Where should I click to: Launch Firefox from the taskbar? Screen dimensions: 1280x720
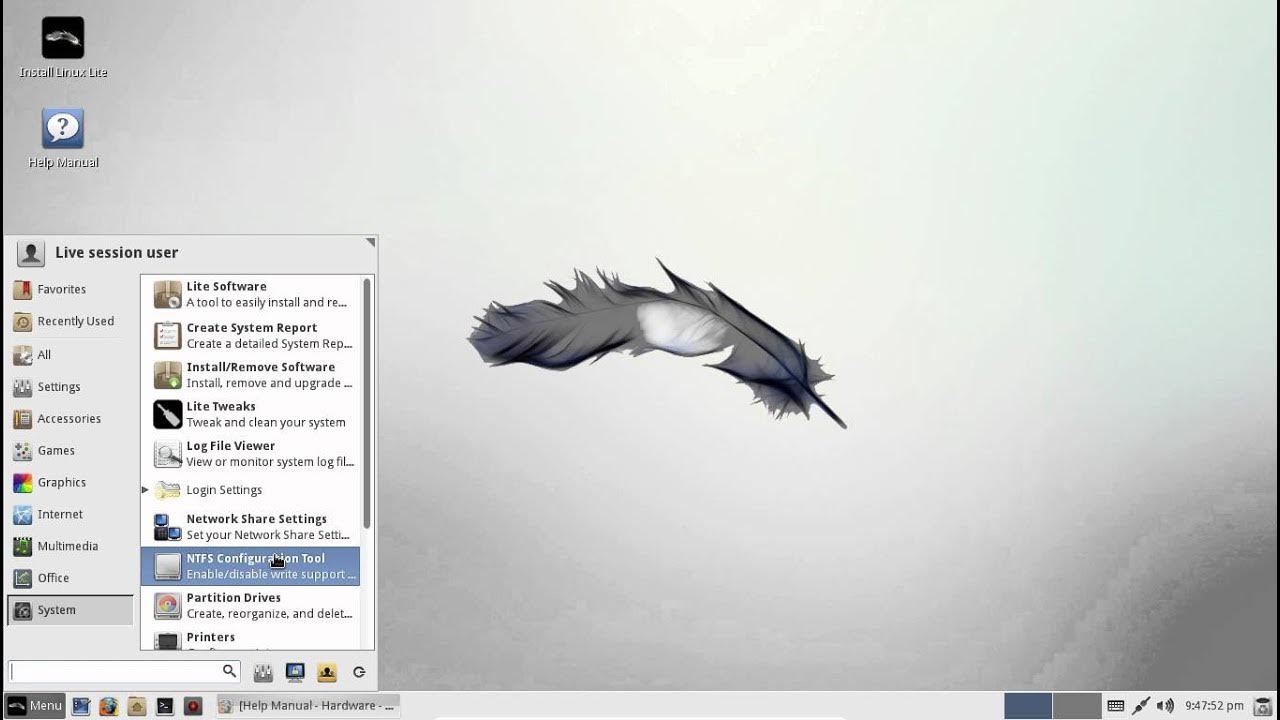pyautogui.click(x=109, y=706)
